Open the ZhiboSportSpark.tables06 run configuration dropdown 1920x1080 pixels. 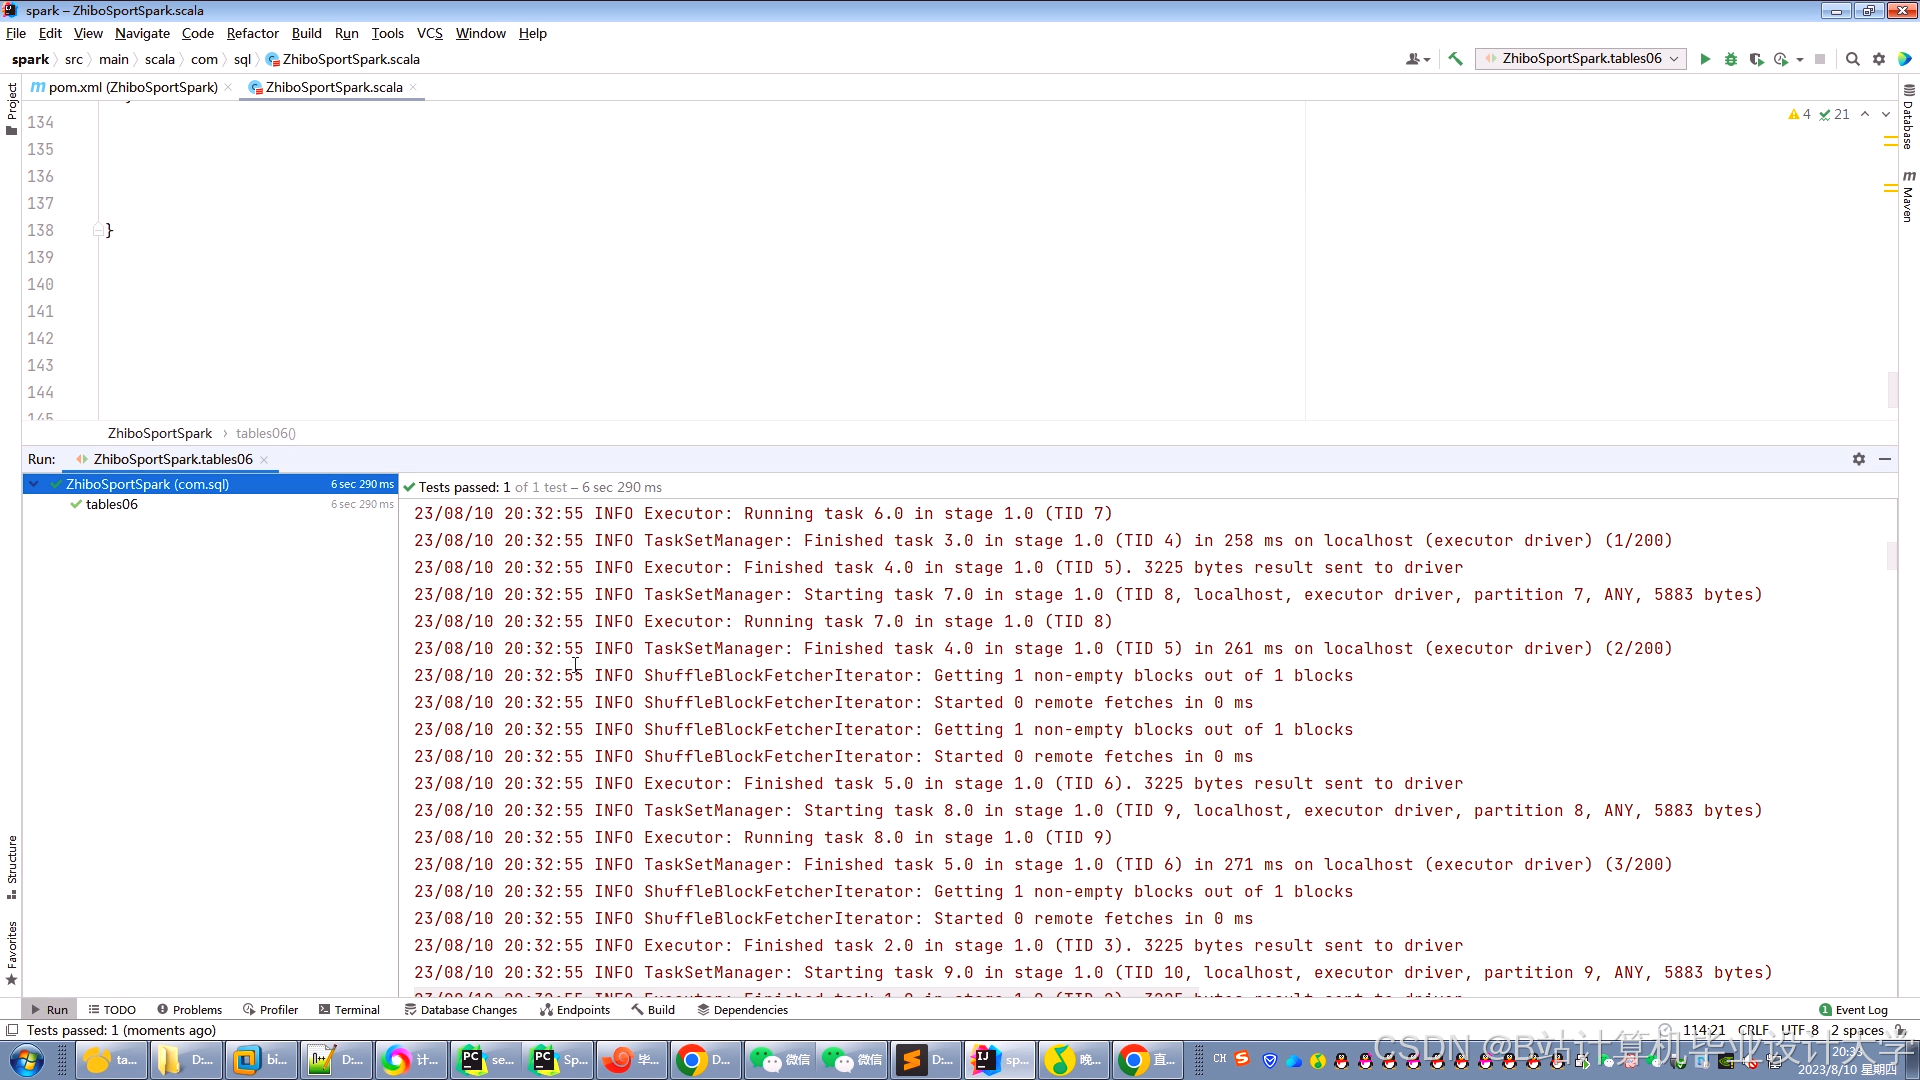1581,59
